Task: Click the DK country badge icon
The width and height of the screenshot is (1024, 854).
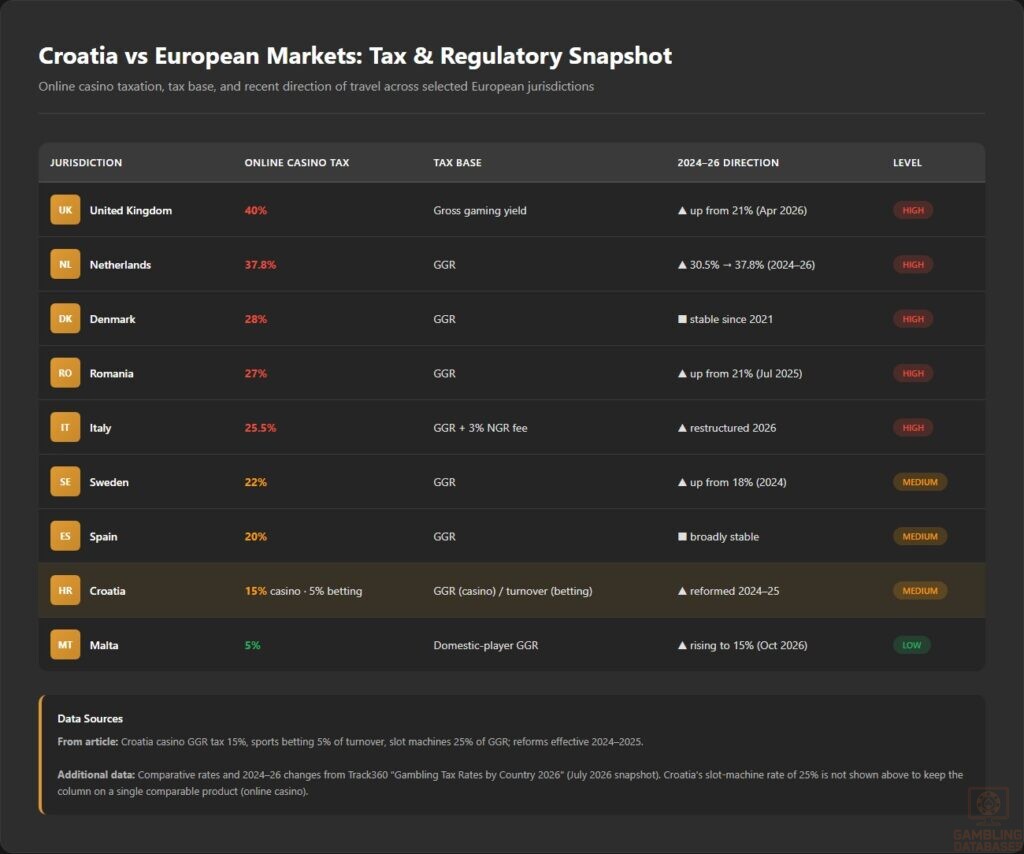Action: (65, 319)
